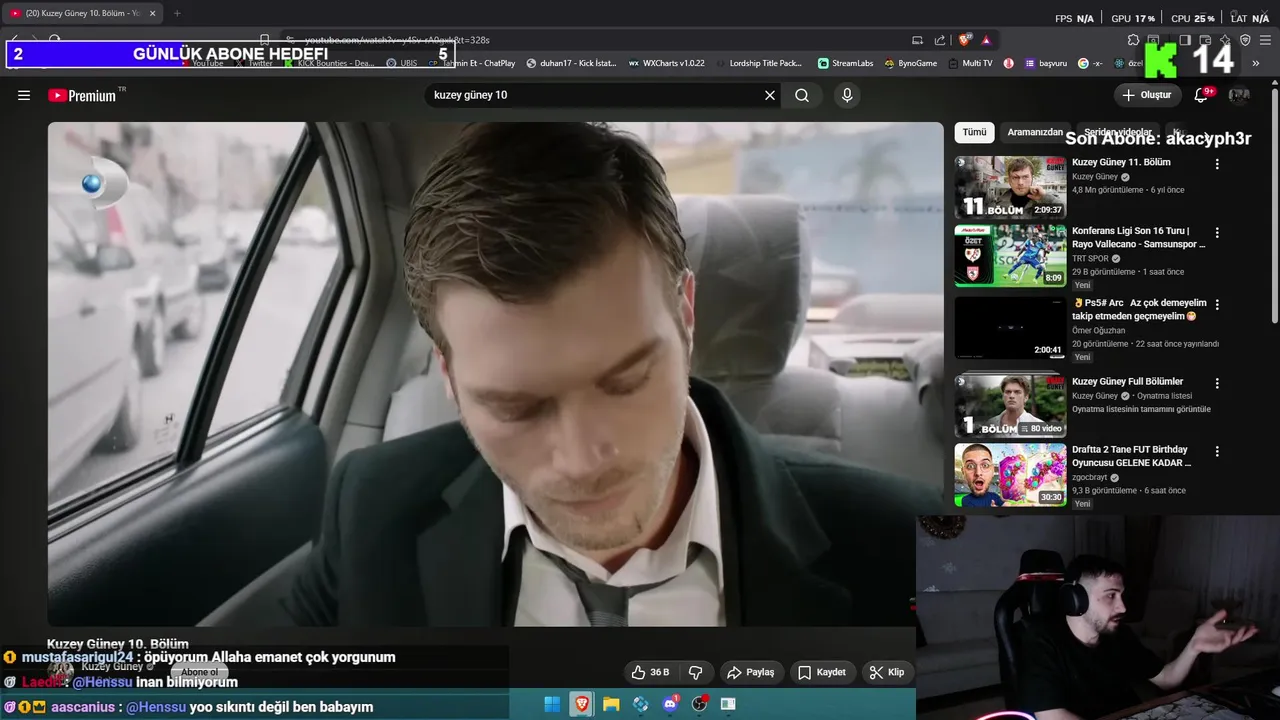
Task: Switch to Brave in the taskbar
Action: pyautogui.click(x=581, y=704)
